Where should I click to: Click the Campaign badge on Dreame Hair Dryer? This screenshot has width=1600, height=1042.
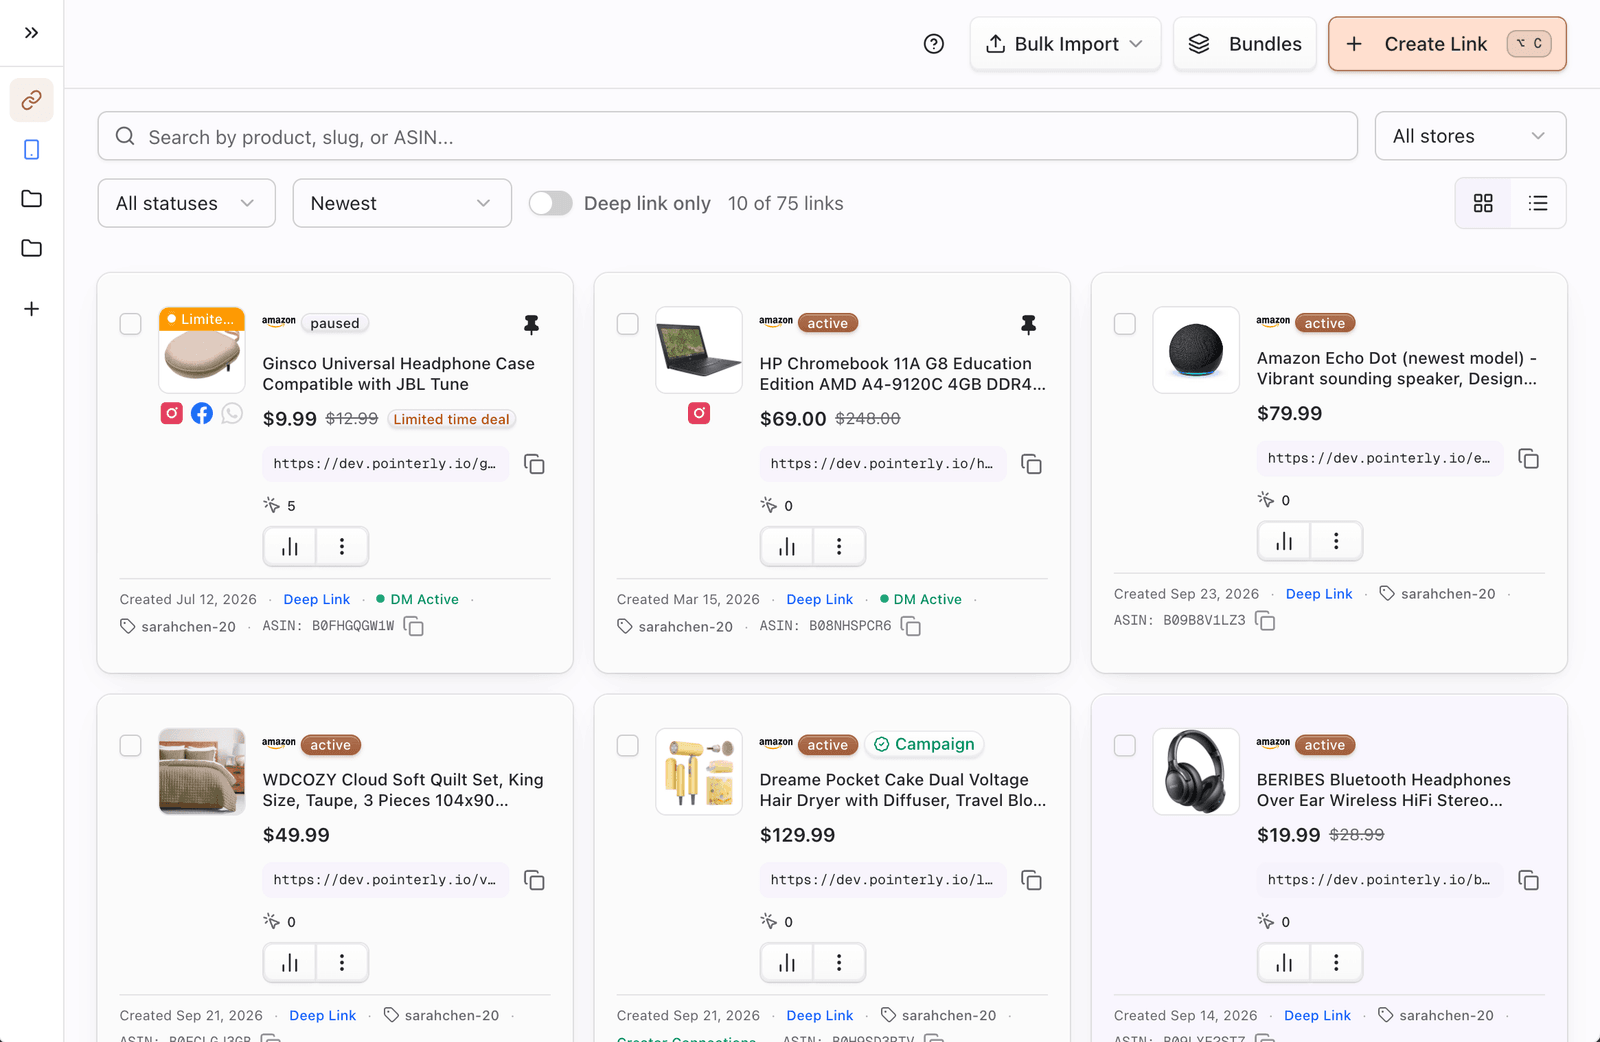[x=924, y=744]
